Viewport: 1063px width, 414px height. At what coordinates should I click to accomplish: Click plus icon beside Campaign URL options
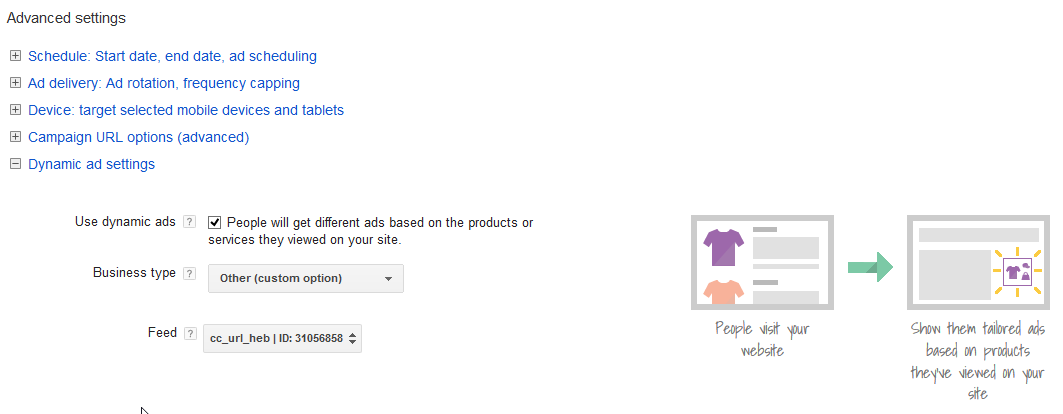point(16,137)
